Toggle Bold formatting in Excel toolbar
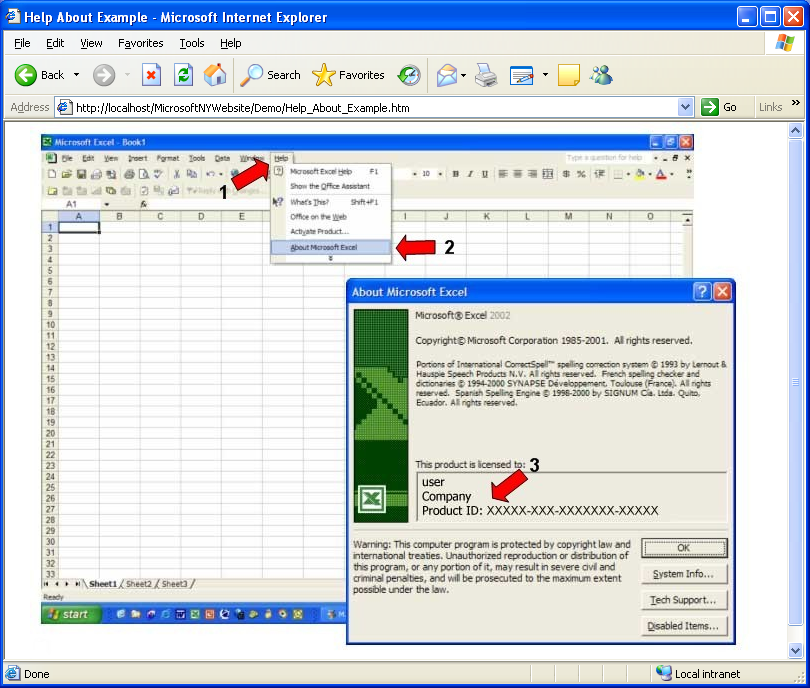Image resolution: width=810 pixels, height=688 pixels. 456,174
